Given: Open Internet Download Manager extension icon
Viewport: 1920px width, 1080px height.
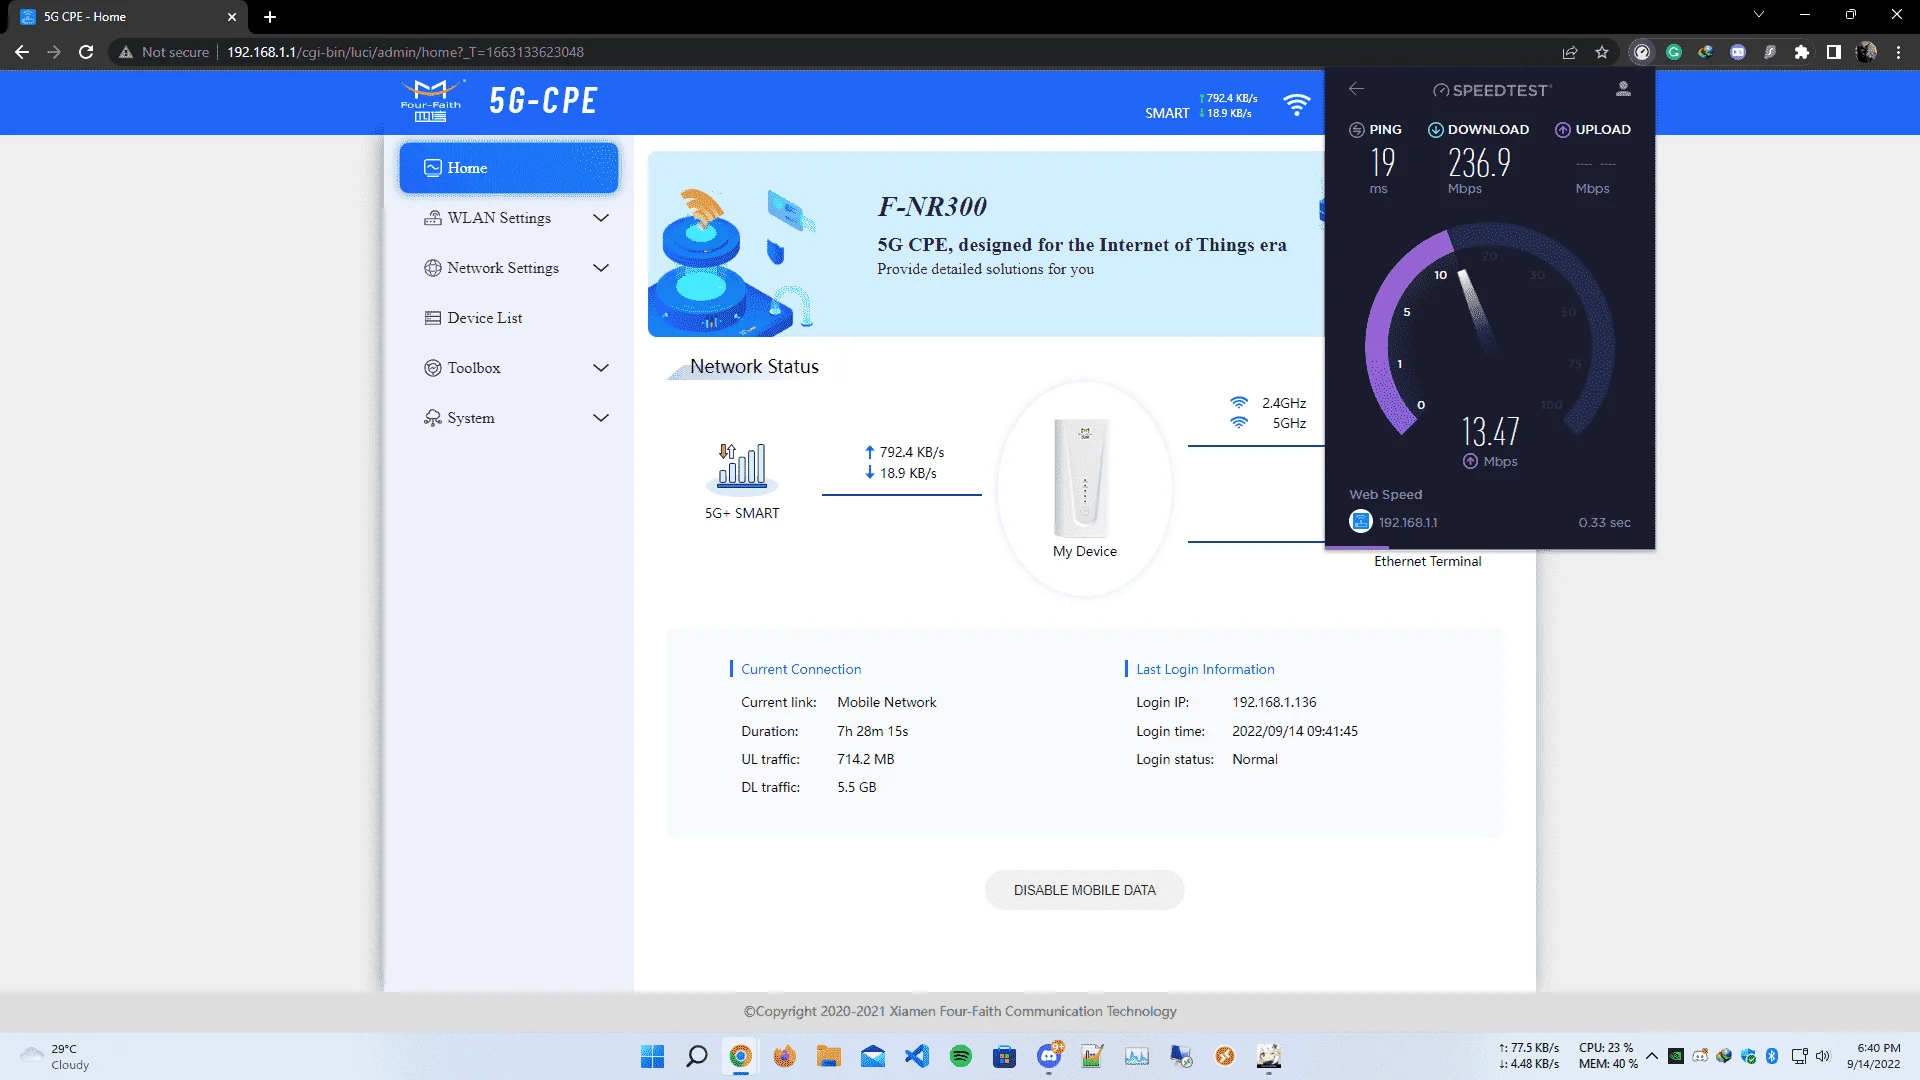Looking at the screenshot, I should pyautogui.click(x=1706, y=52).
